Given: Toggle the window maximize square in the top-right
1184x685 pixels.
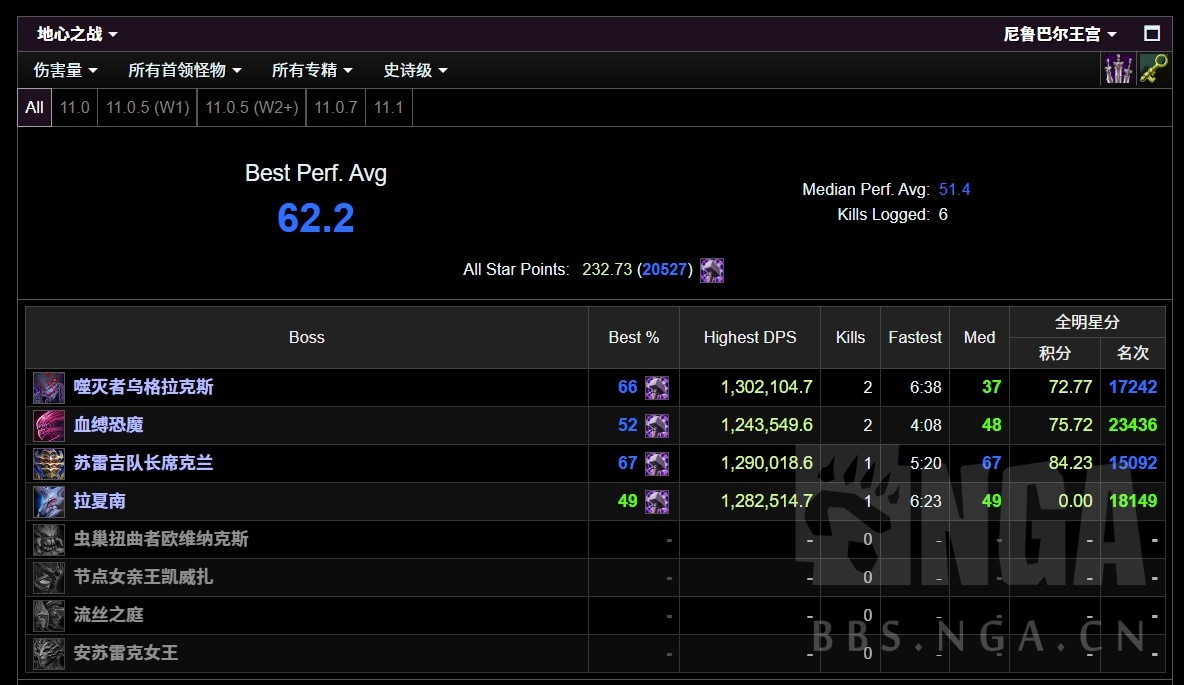Looking at the screenshot, I should pos(1152,33).
